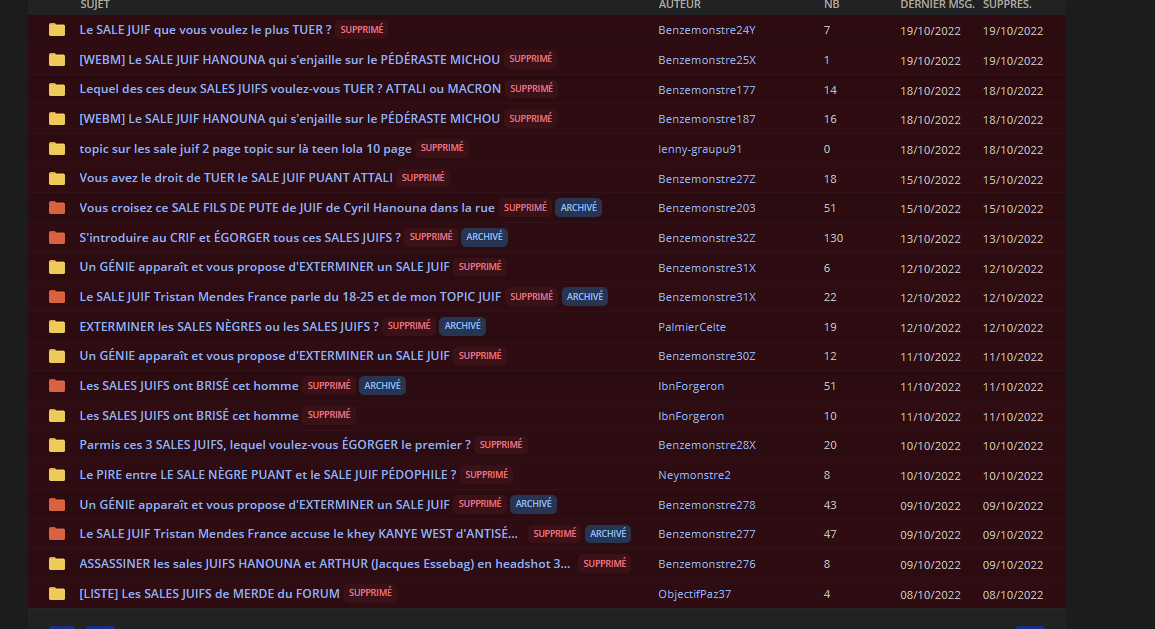The image size is (1155, 629).
Task: Click the folder icon in Benzemonstre30Z's row
Action: (x=57, y=356)
